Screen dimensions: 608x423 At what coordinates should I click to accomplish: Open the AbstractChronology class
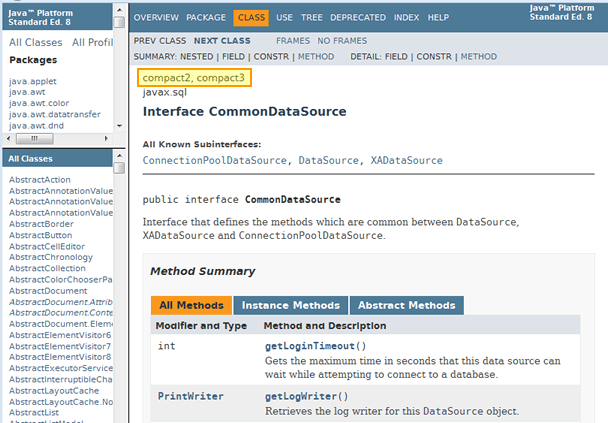(x=51, y=257)
